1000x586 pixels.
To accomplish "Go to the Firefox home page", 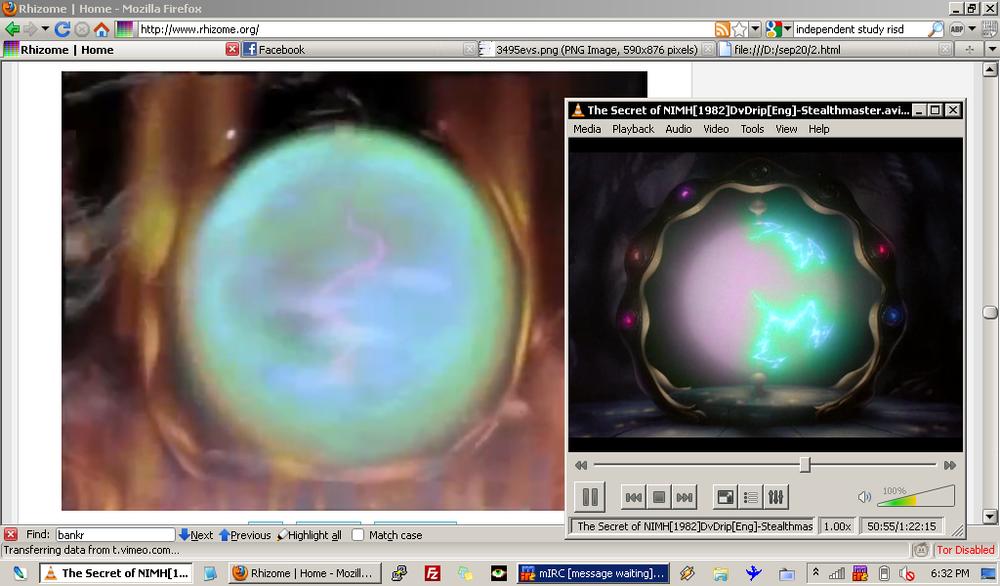I will click(101, 29).
